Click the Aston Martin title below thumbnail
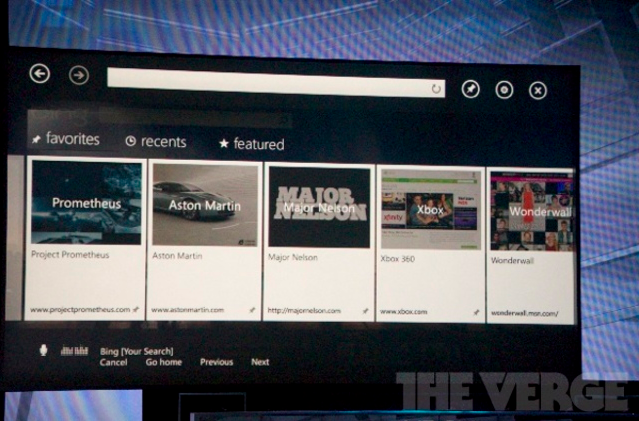 177,256
